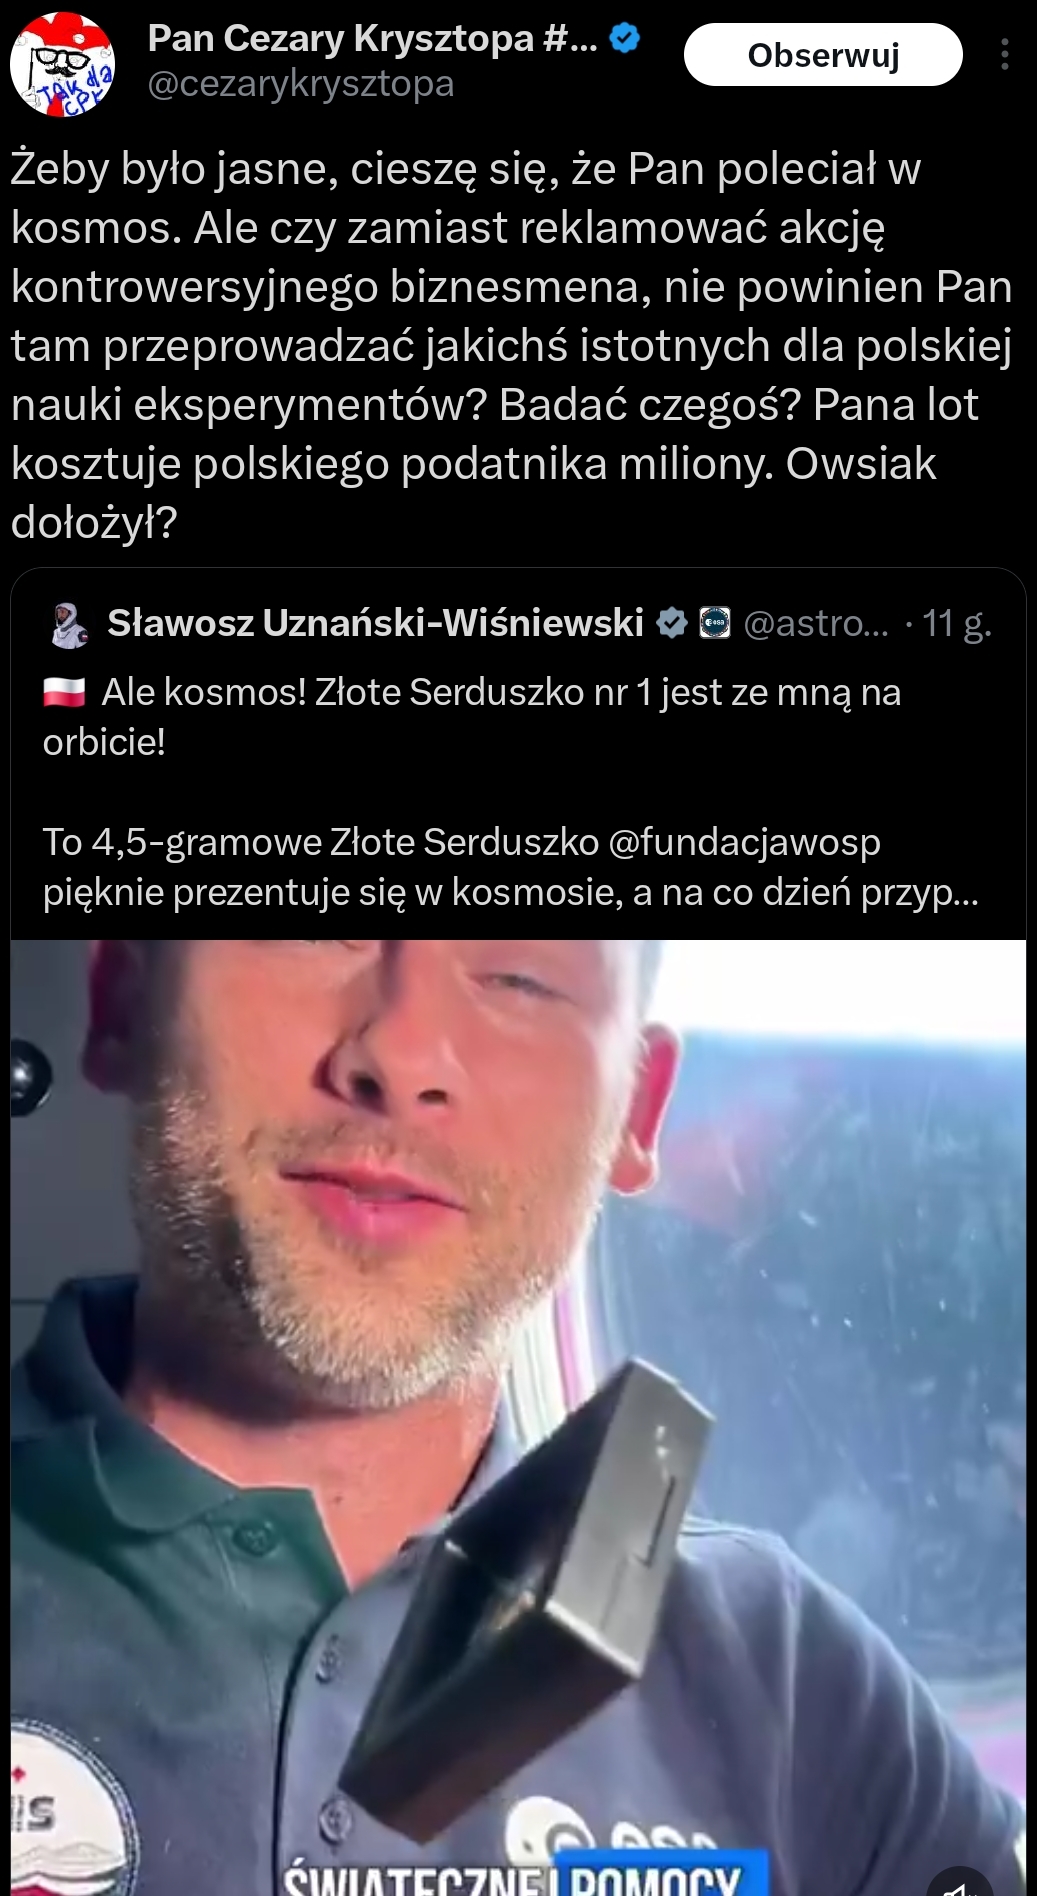Click the name Sławosz Uznański-Wiśniewski
Image resolution: width=1037 pixels, height=1896 pixels.
click(375, 623)
